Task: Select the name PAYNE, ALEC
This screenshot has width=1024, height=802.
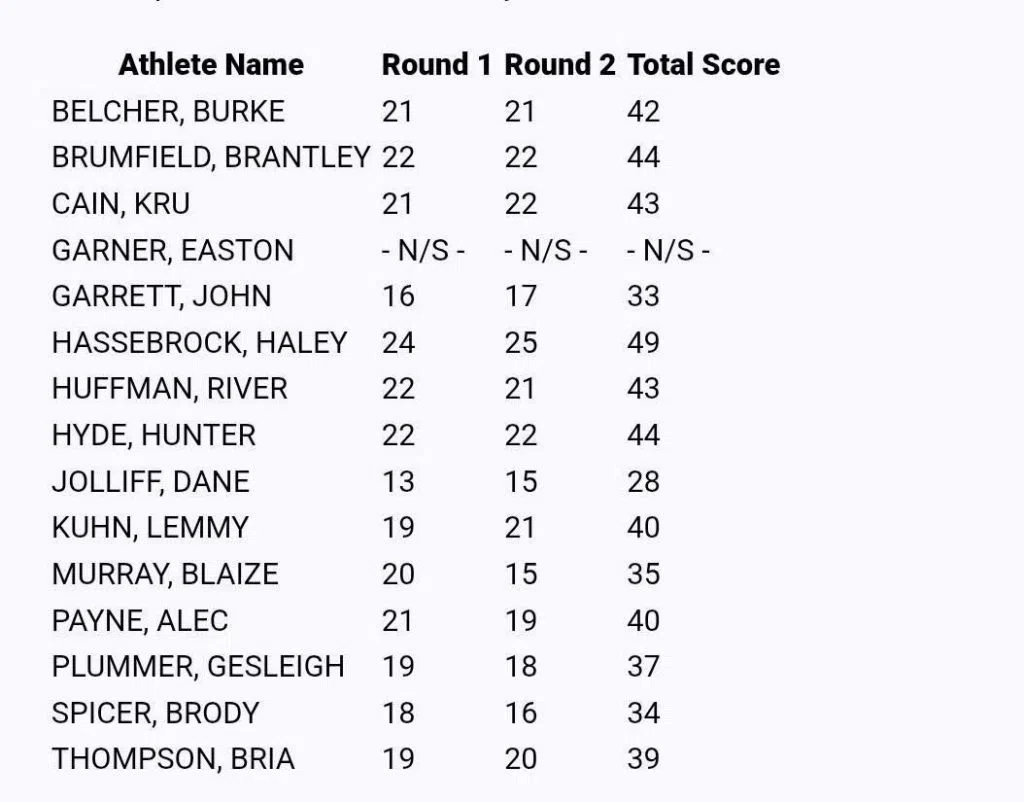Action: (140, 621)
